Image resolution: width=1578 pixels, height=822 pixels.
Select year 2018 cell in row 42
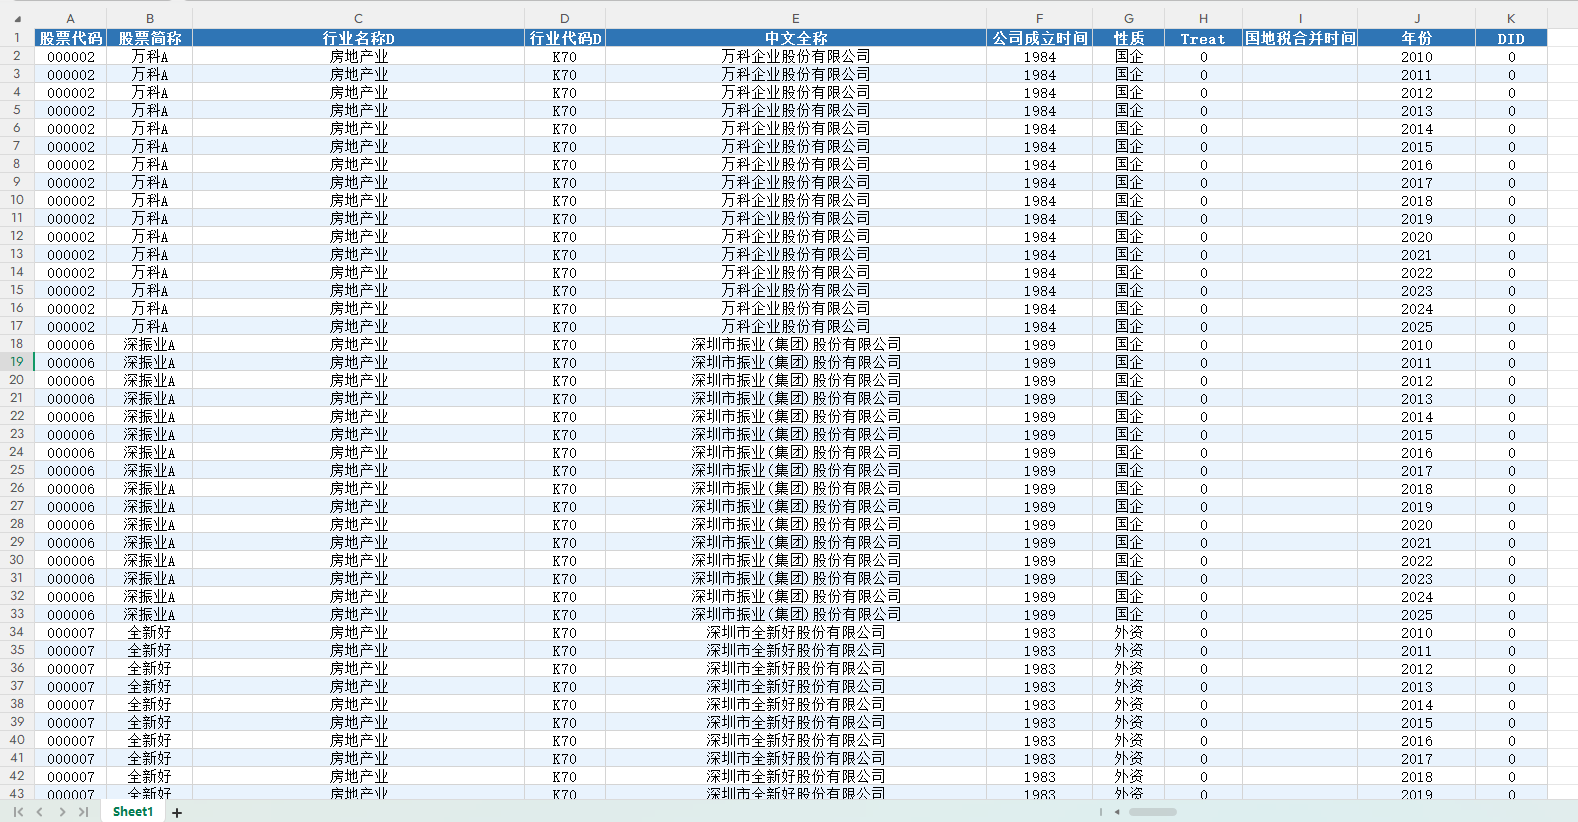click(1417, 776)
